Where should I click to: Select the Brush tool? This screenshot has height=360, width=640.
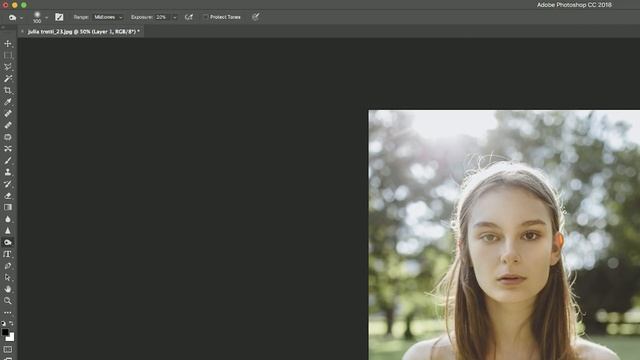(x=8, y=160)
